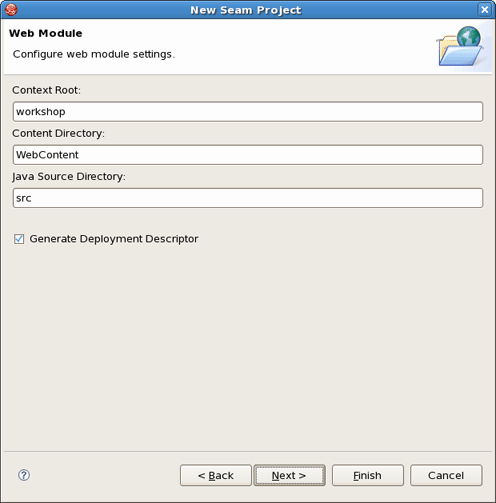Focus the Content Directory field

tap(248, 155)
